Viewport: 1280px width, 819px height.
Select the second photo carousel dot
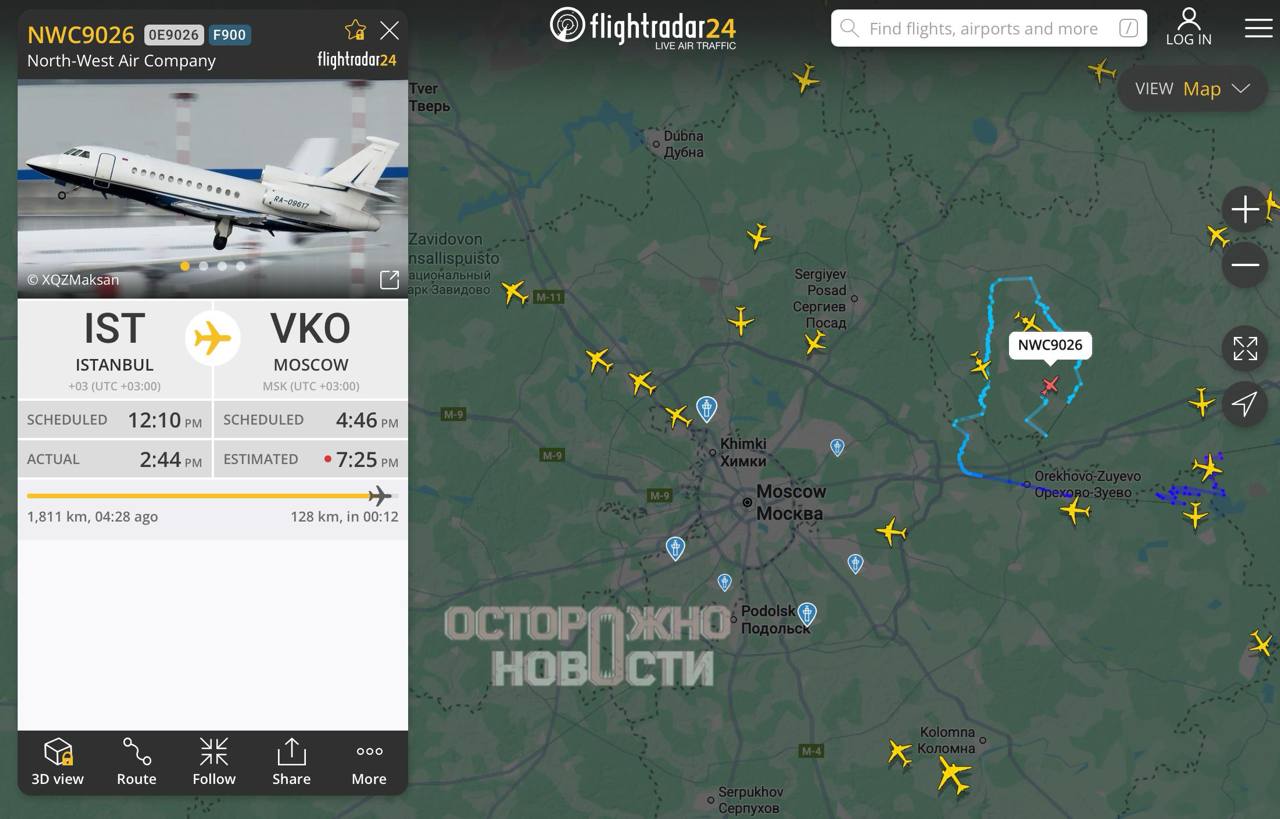coord(204,266)
